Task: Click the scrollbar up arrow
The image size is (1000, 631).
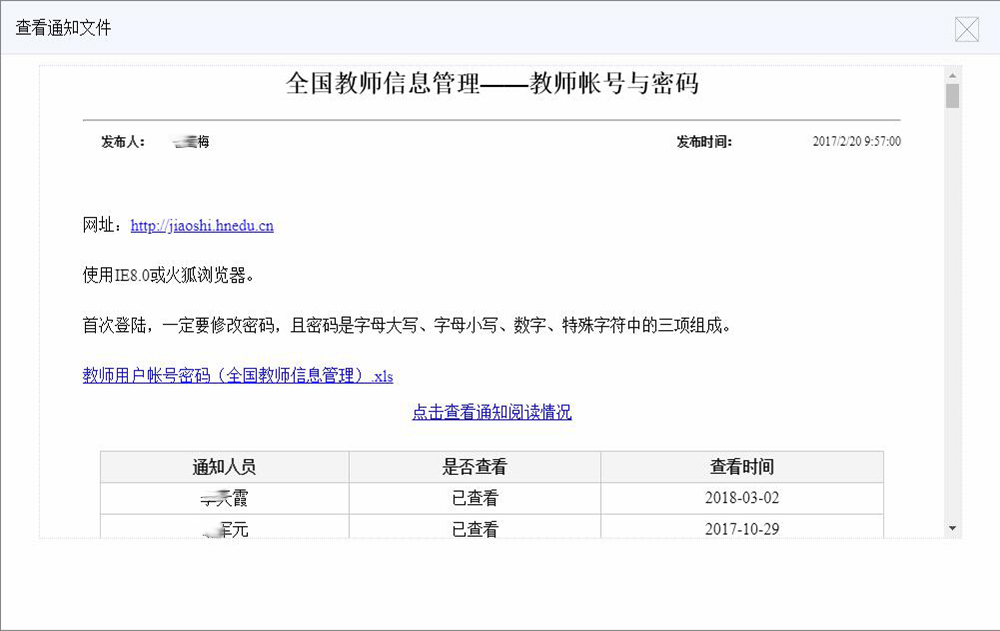Action: point(952,75)
